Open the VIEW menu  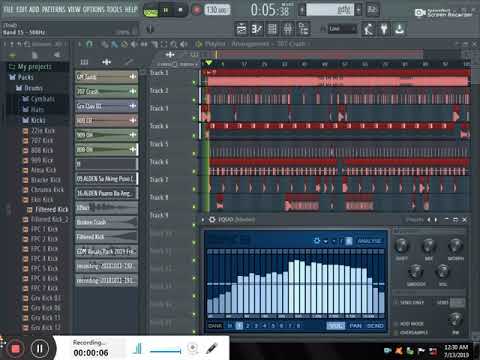coord(74,9)
